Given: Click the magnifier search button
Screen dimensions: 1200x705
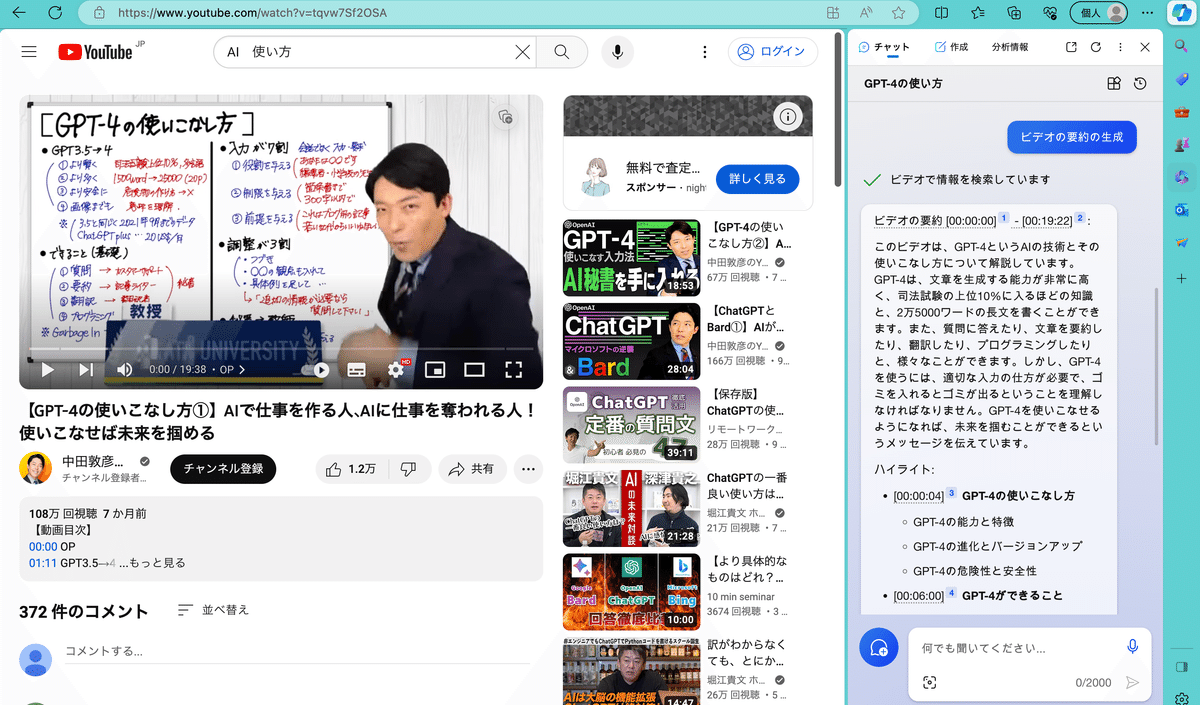Looking at the screenshot, I should 562,52.
